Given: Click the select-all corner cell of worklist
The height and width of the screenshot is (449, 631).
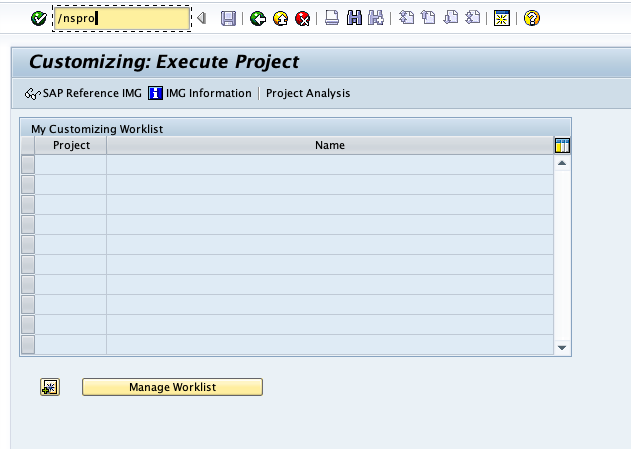Looking at the screenshot, I should [28, 145].
